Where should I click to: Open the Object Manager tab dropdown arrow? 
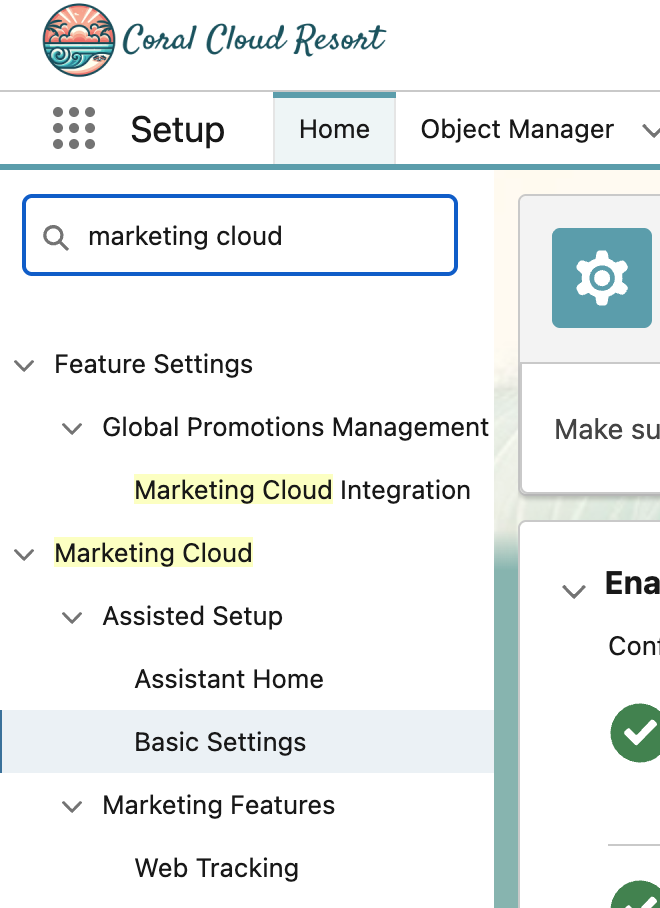650,131
